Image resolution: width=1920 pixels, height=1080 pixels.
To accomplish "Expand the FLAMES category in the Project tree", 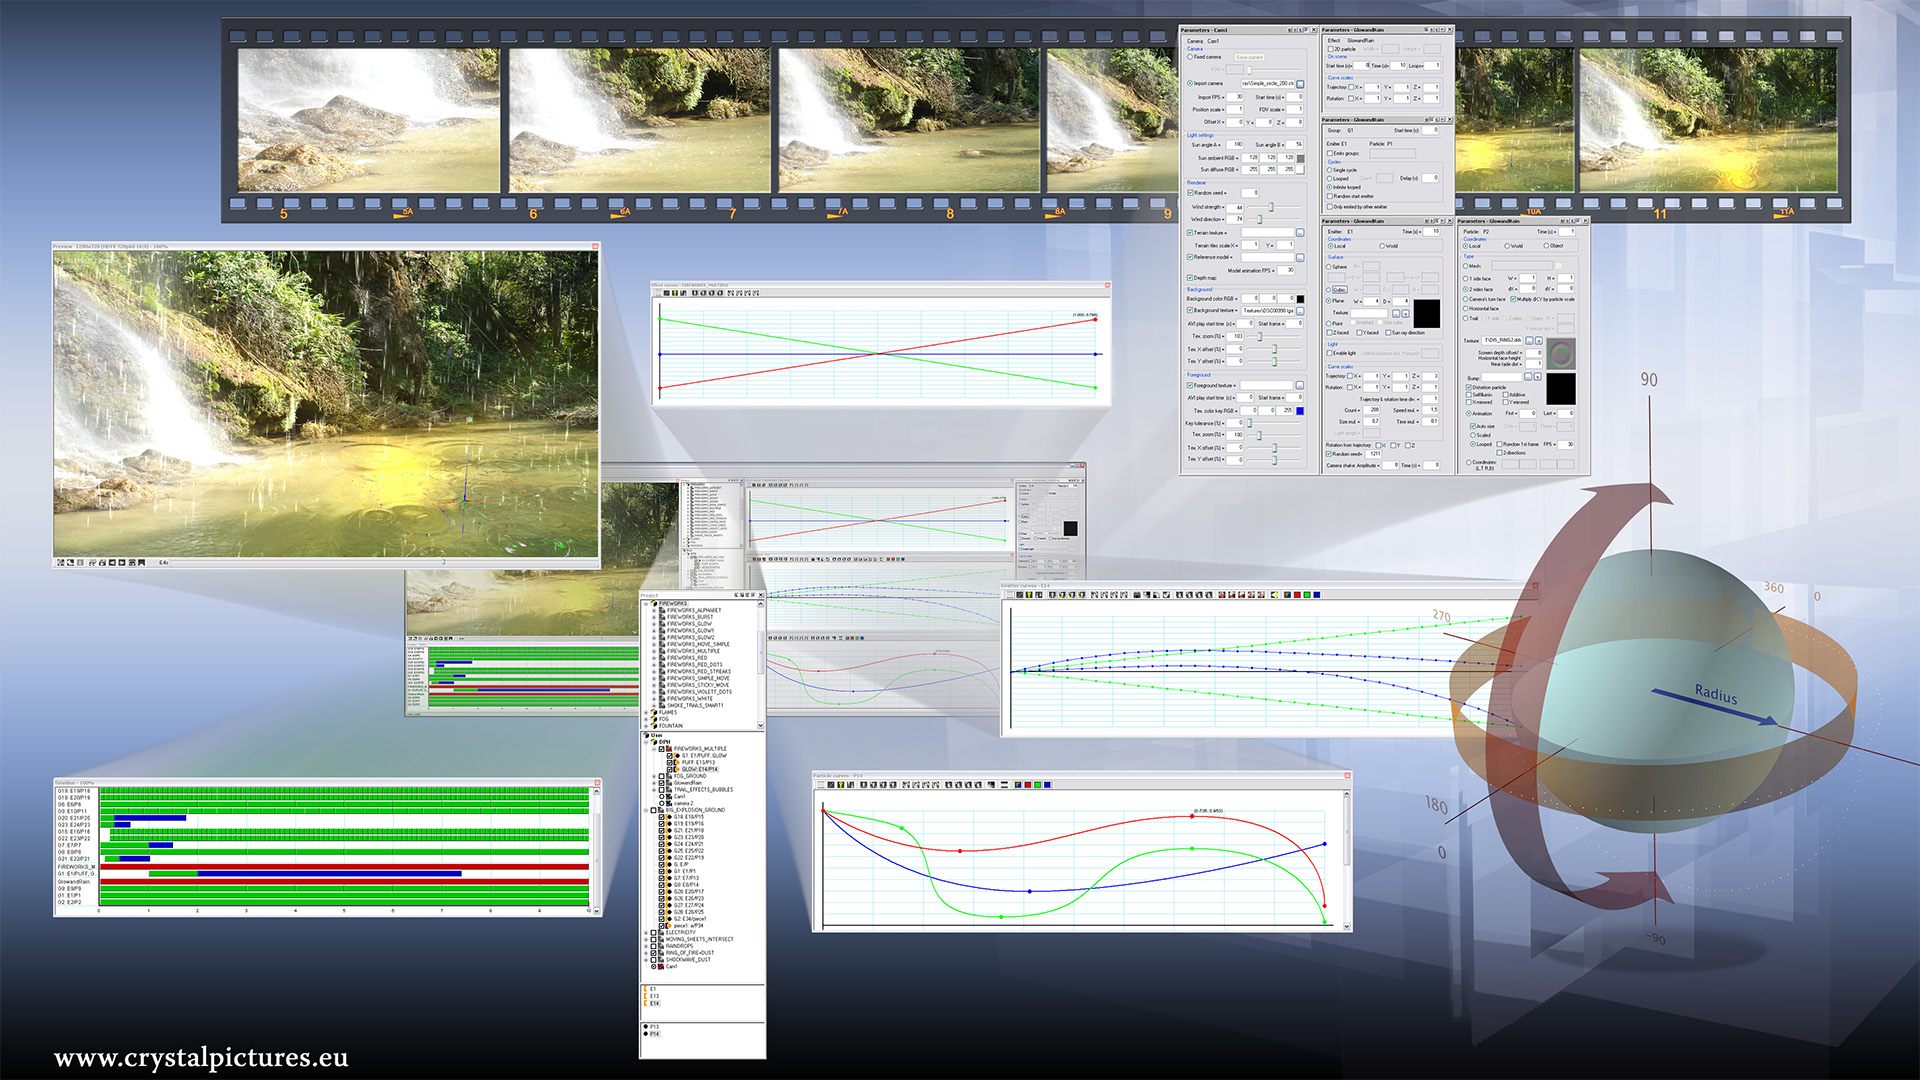I will [x=646, y=713].
